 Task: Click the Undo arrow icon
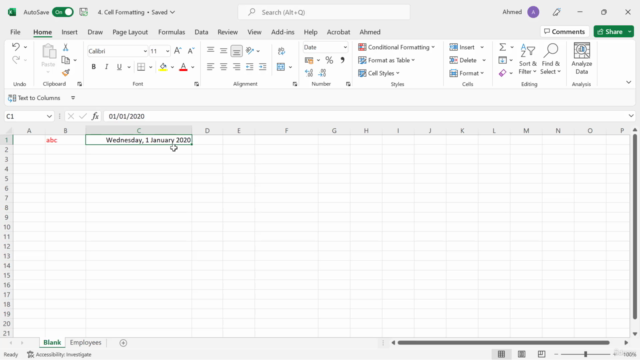(16, 47)
